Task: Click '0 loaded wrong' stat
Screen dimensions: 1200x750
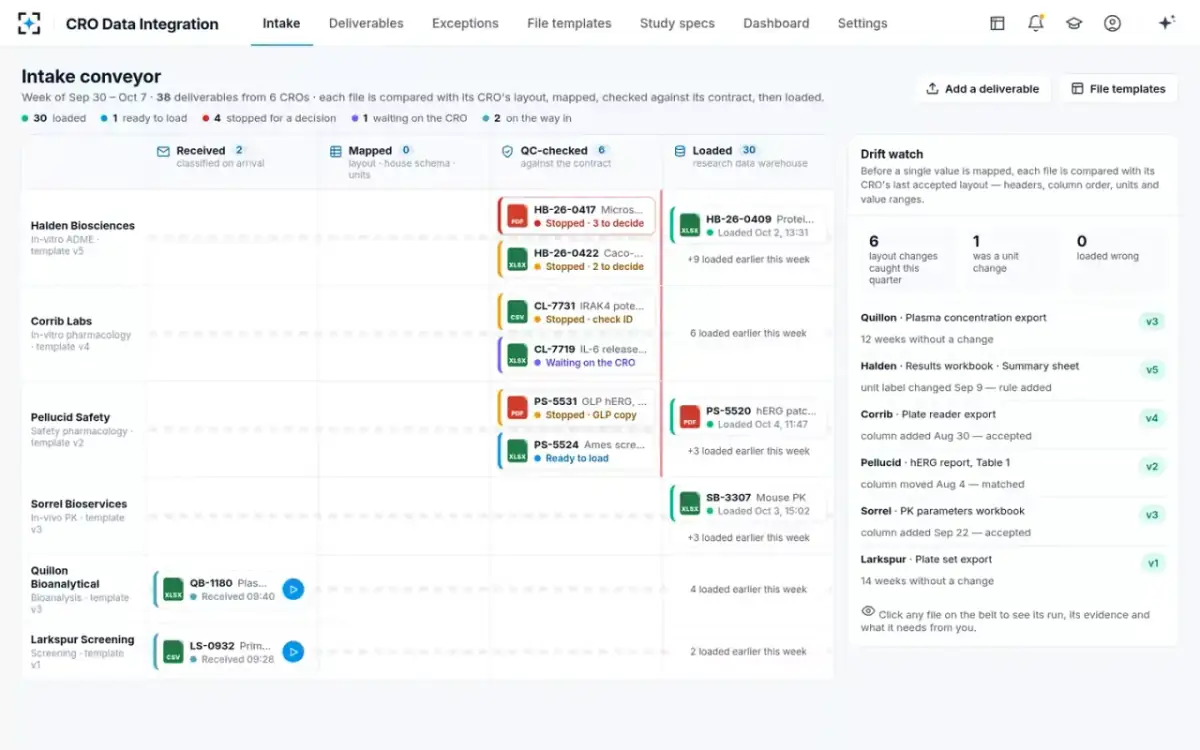Action: coord(1117,262)
